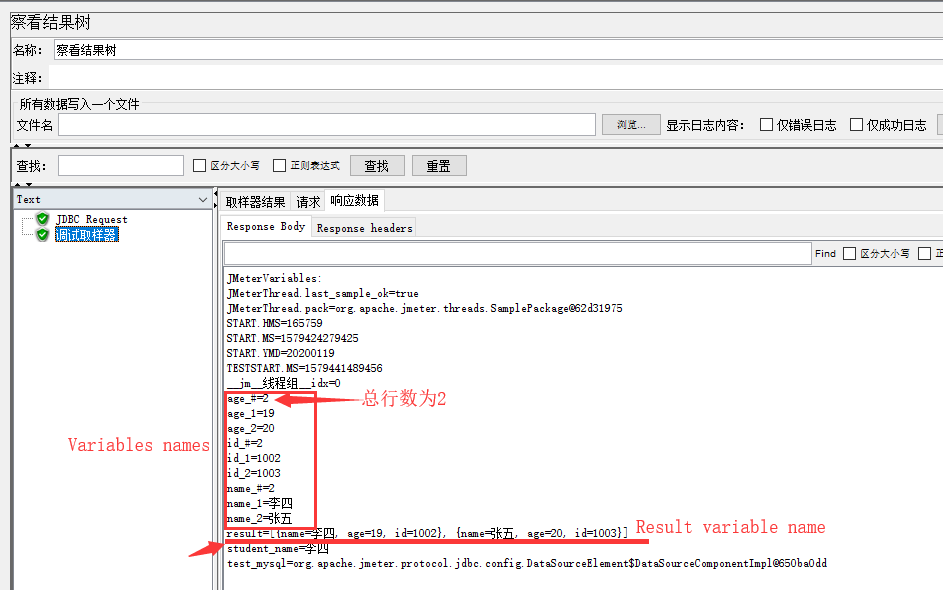Open the Response headers tab
Image resolution: width=943 pixels, height=590 pixels.
point(364,228)
